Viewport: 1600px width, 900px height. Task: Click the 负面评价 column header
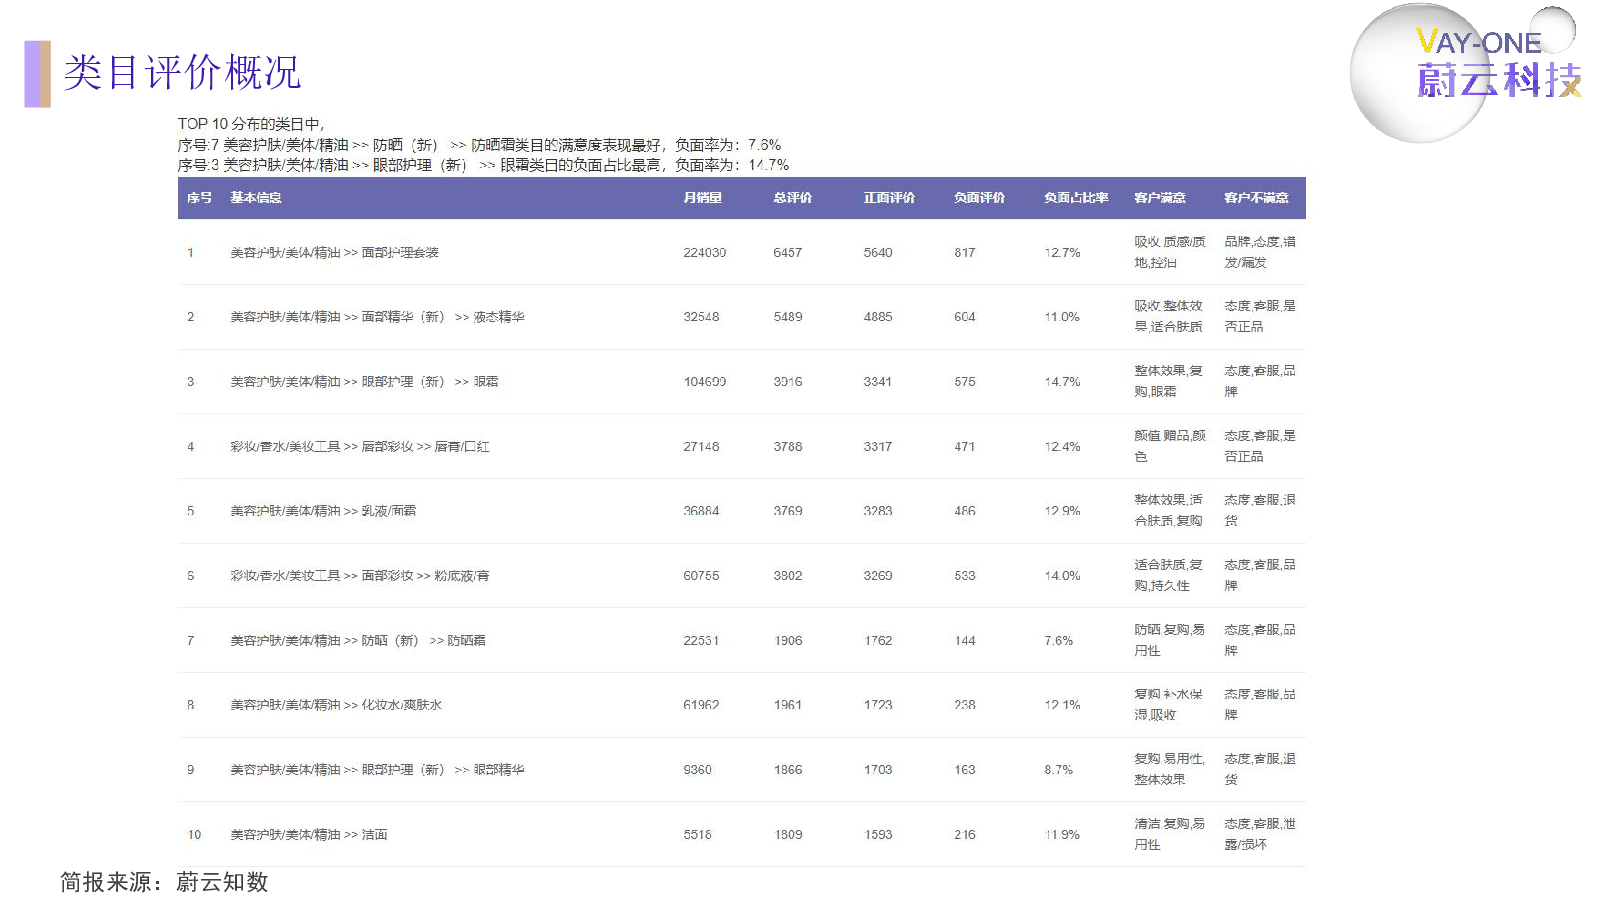tap(979, 198)
